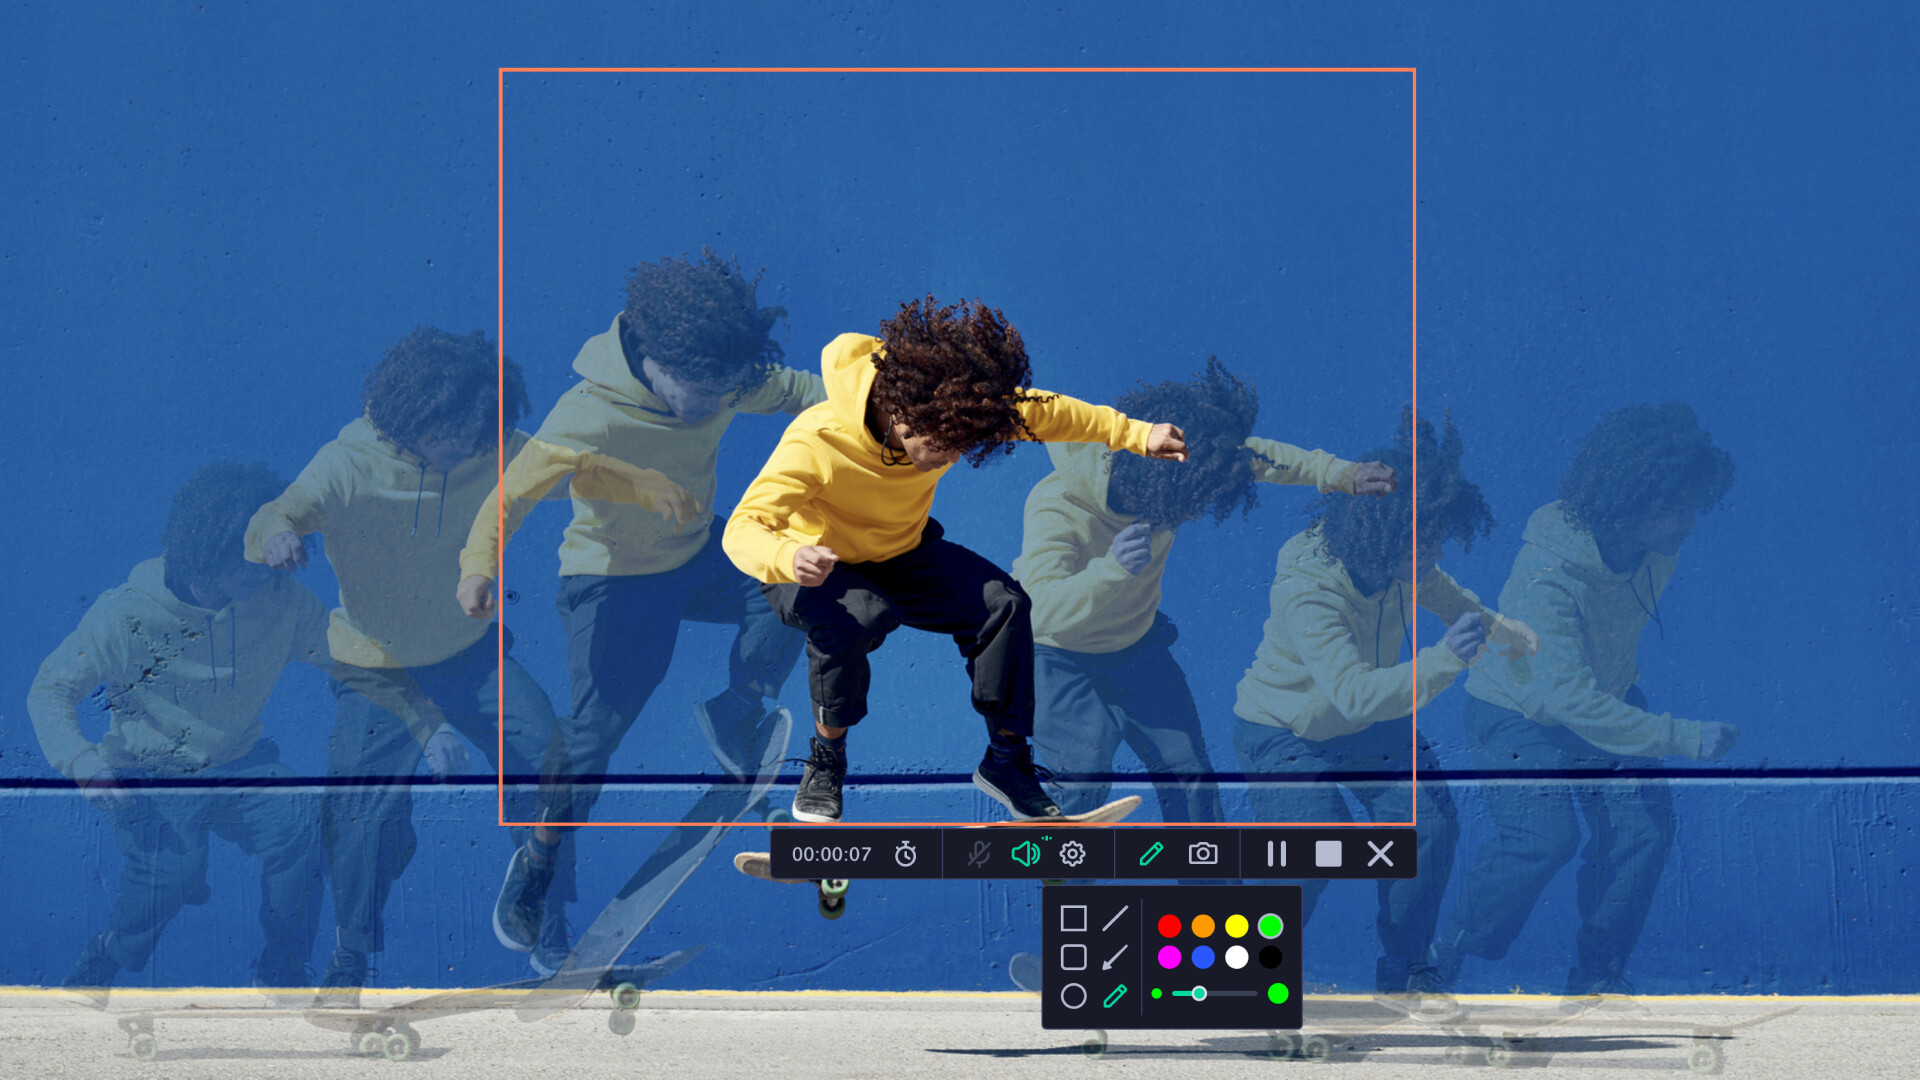1920x1080 pixels.
Task: Toggle the drawing pencil panel
Action: 1151,854
